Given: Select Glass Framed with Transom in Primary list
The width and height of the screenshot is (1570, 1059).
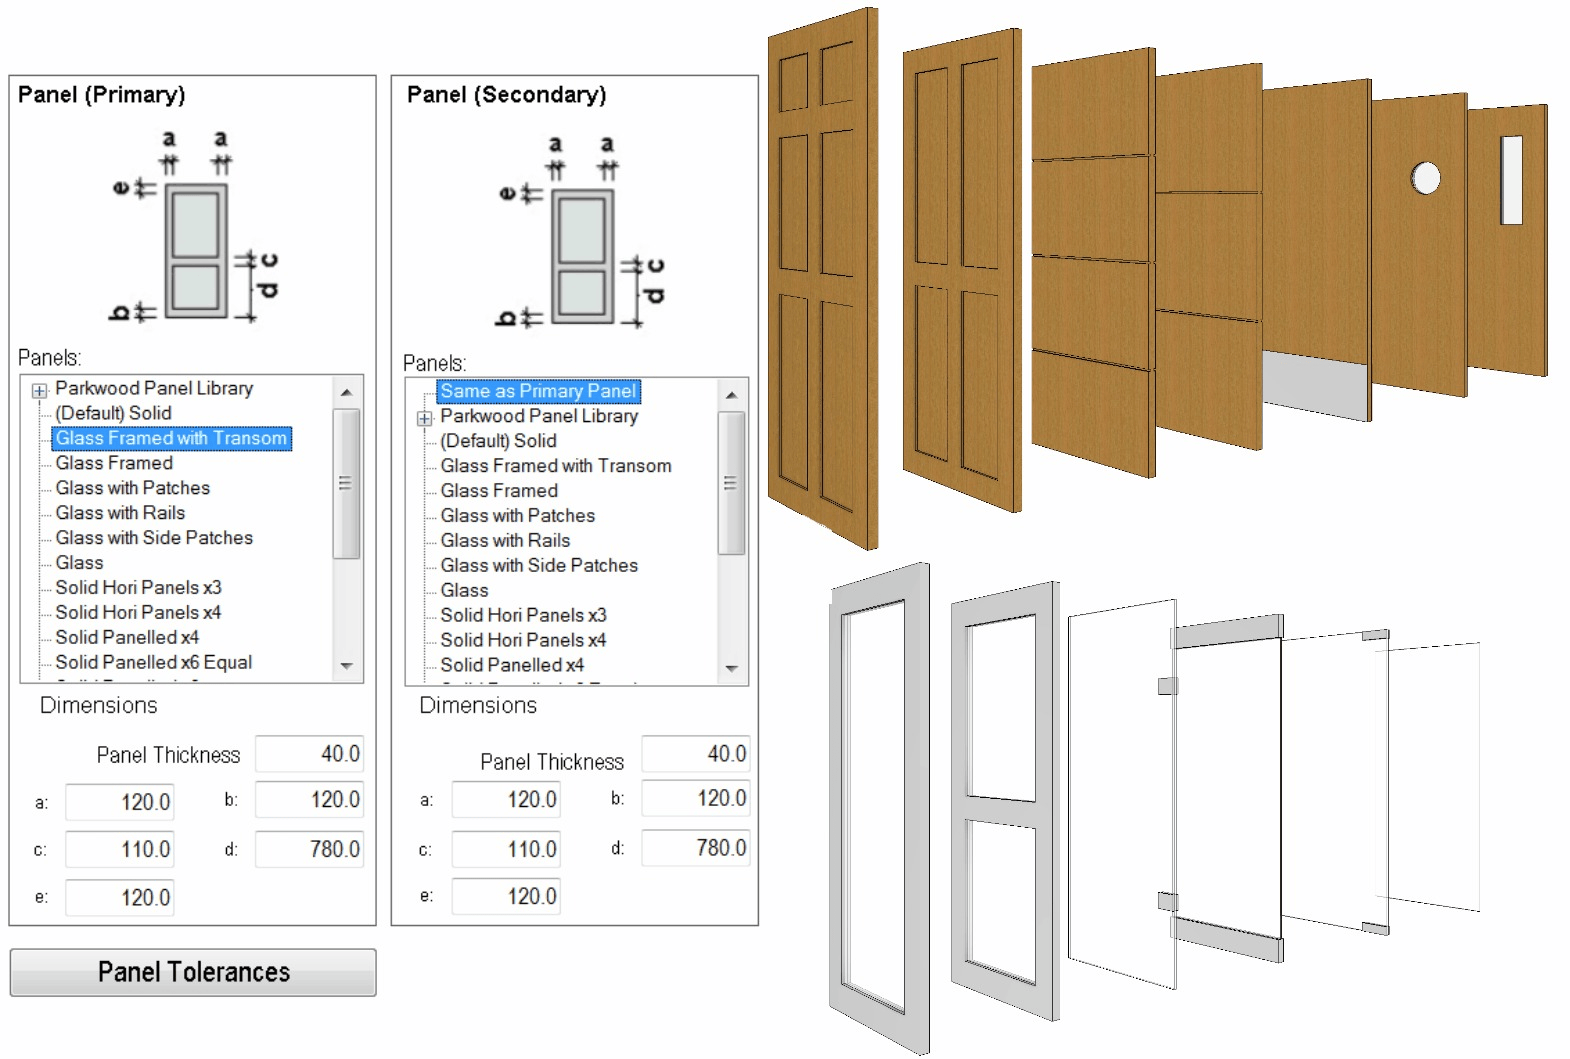Looking at the screenshot, I should click(x=171, y=438).
